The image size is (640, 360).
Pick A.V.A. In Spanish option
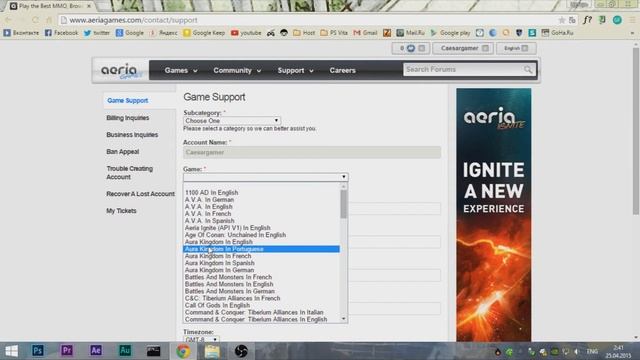pyautogui.click(x=261, y=221)
